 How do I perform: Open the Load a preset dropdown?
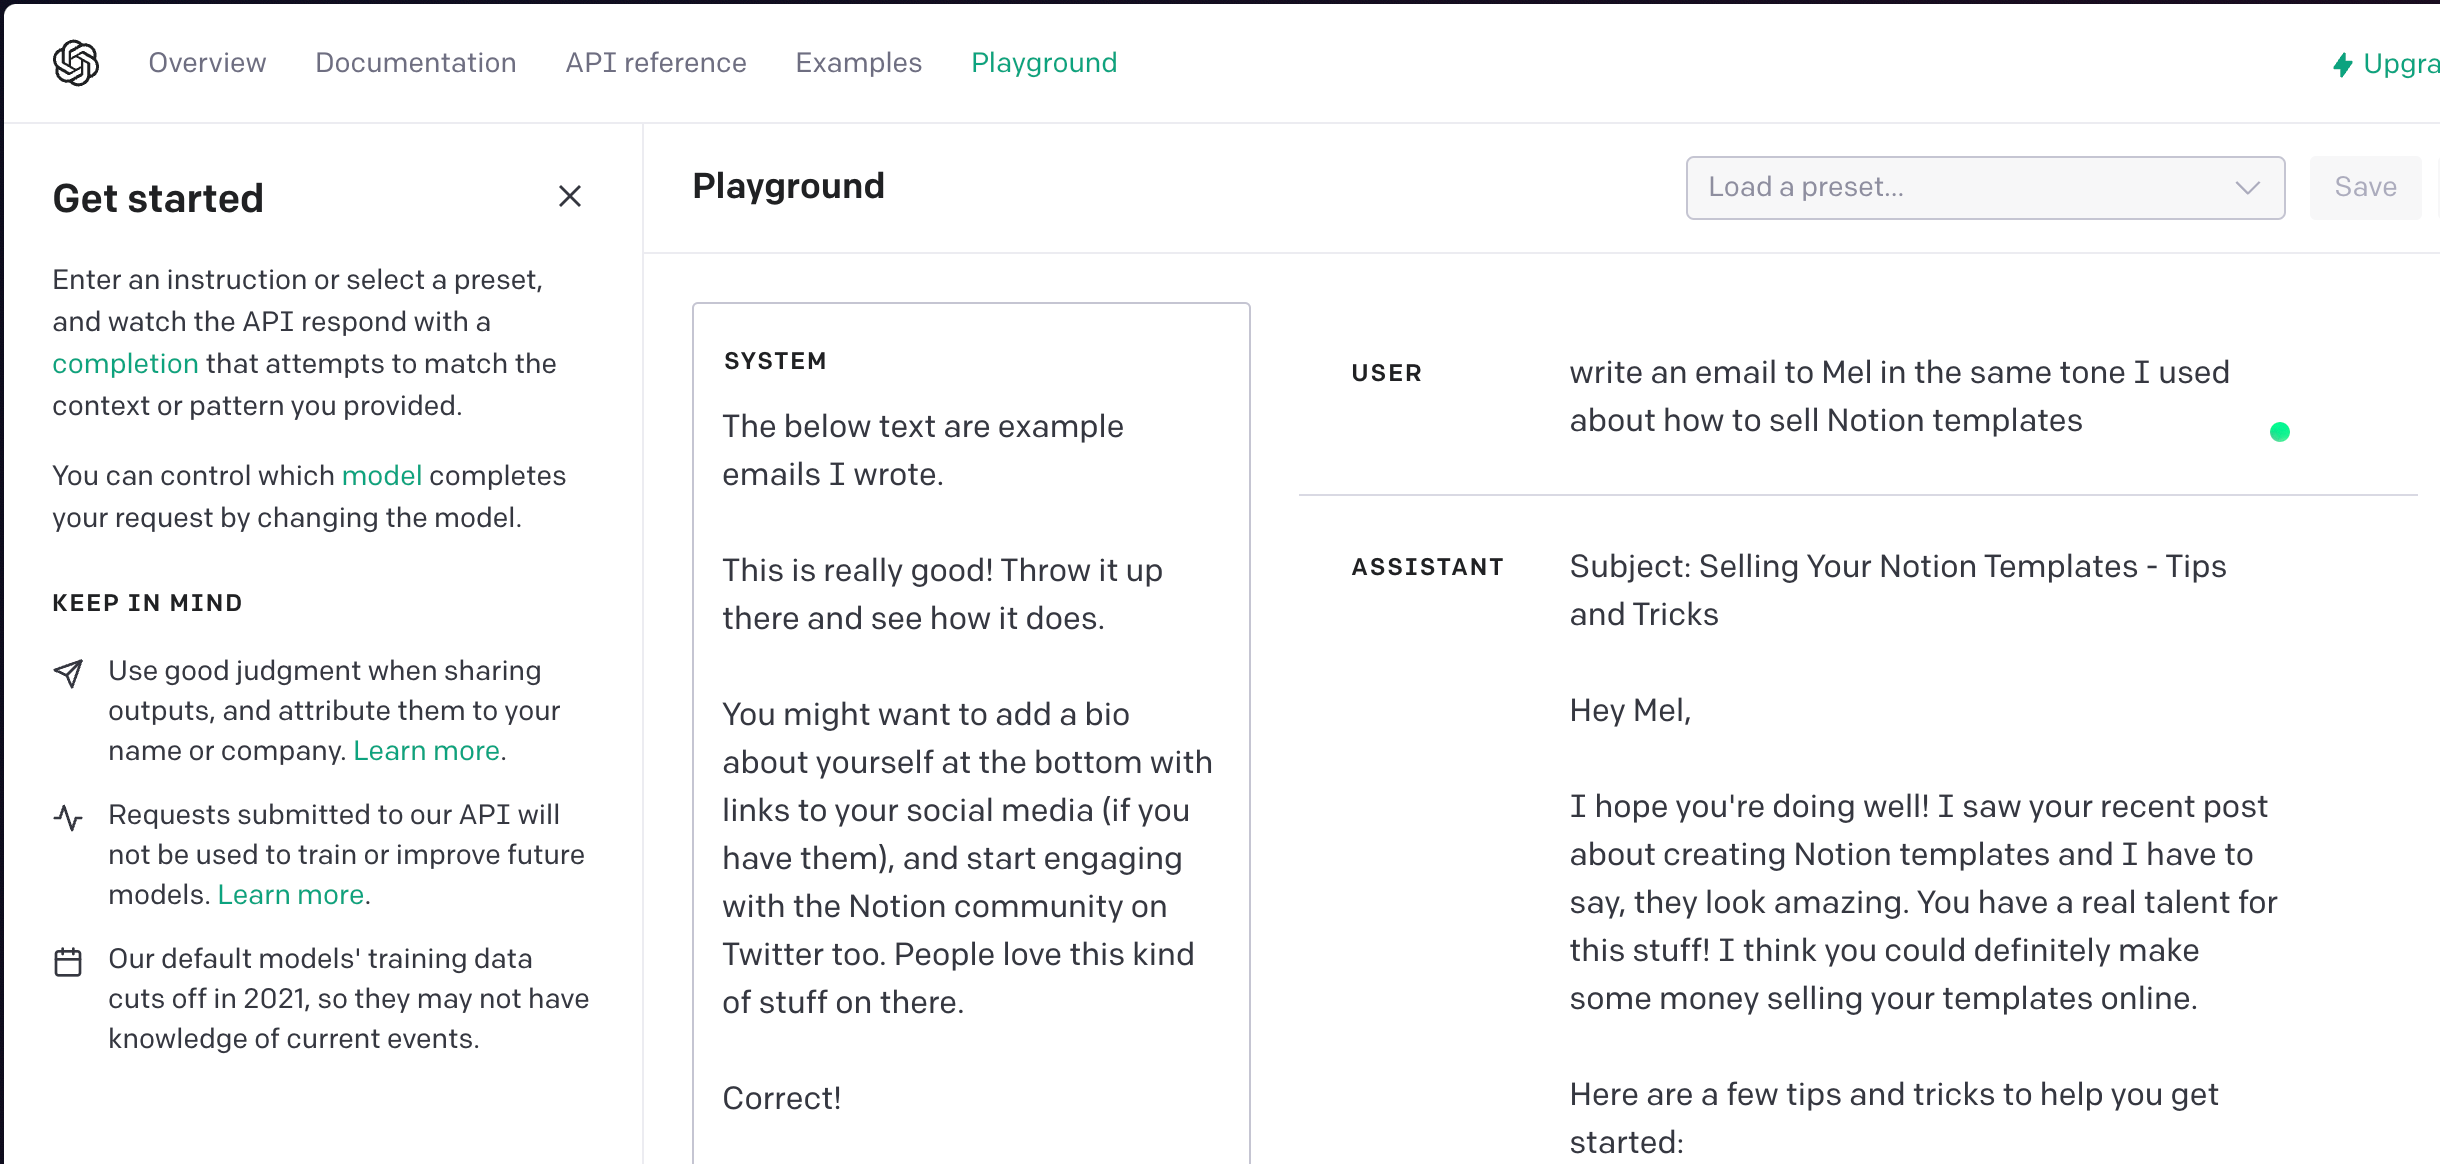(x=1985, y=188)
